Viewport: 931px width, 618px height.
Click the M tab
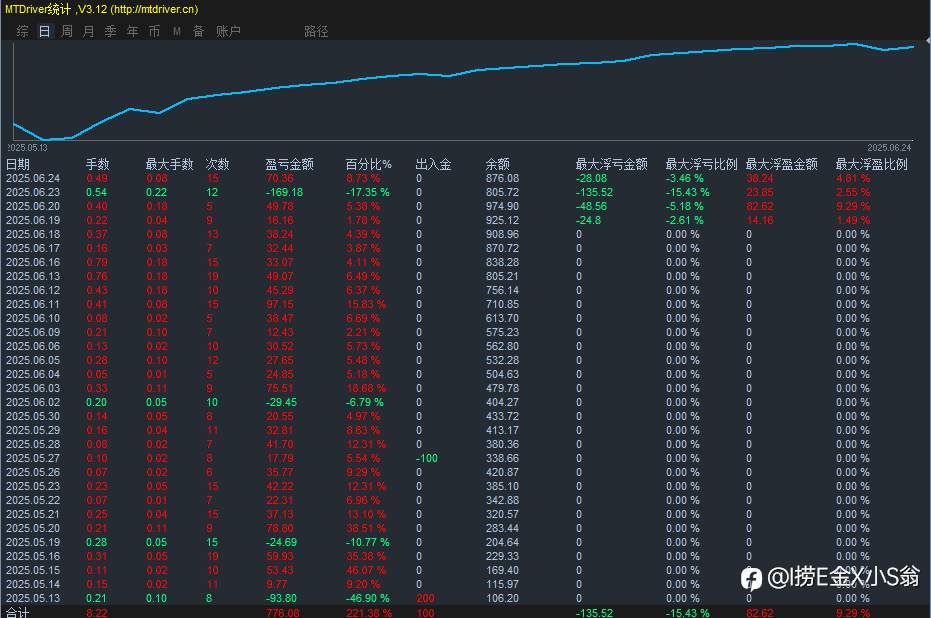tap(177, 31)
